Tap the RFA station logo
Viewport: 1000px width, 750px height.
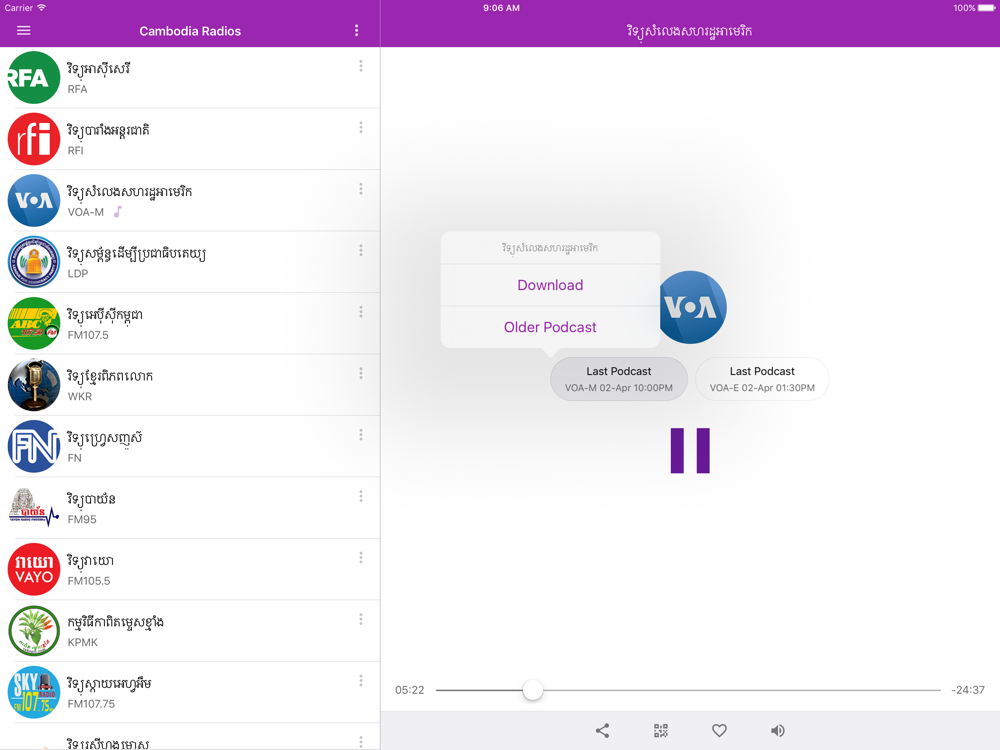click(34, 78)
